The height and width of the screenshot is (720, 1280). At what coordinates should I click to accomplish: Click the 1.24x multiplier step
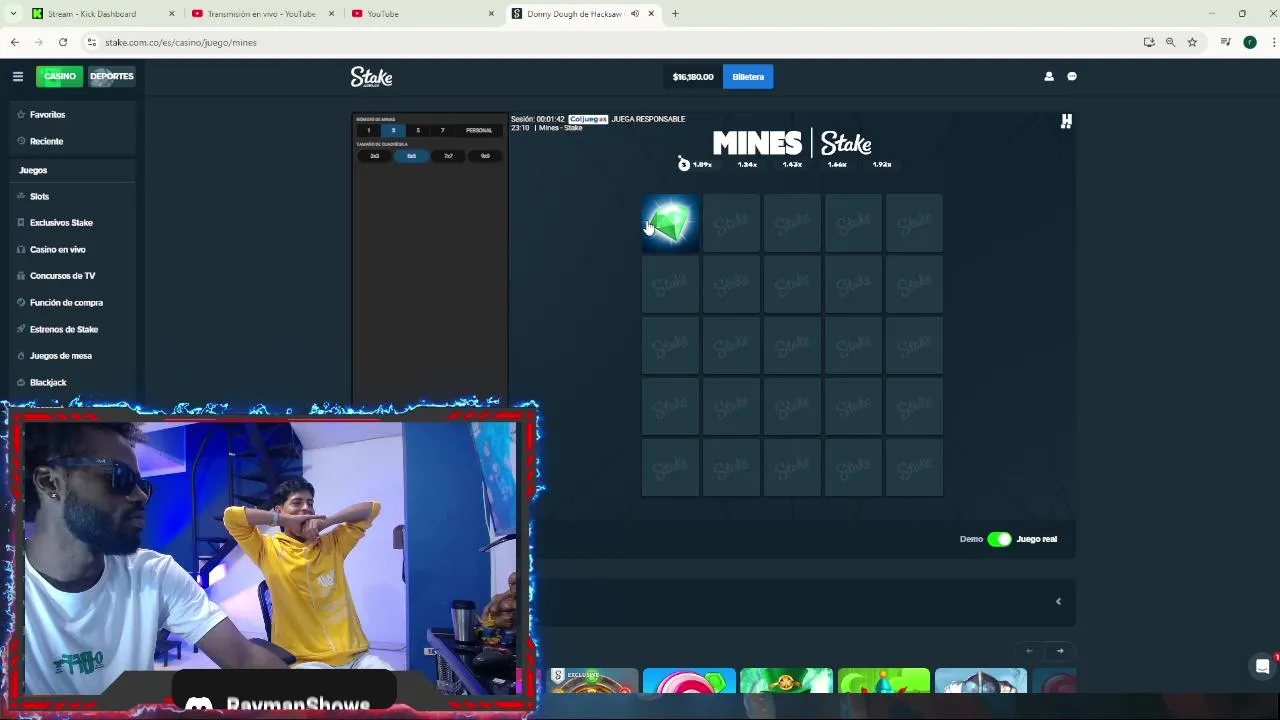747,164
